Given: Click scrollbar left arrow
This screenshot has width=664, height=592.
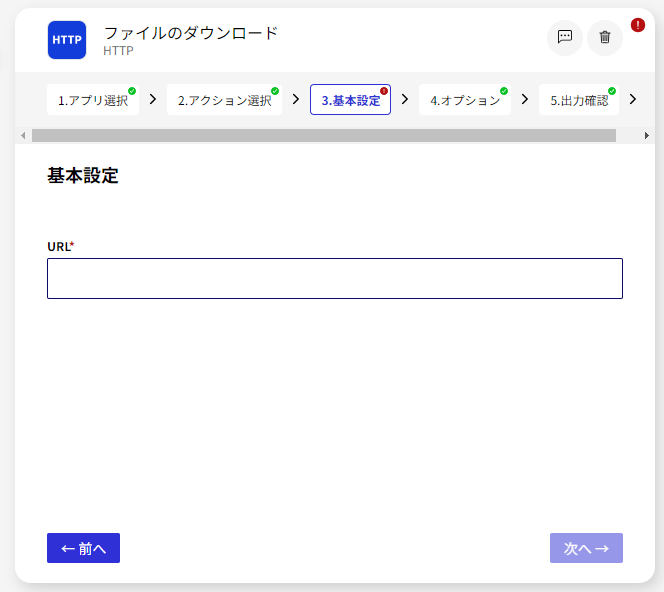Looking at the screenshot, I should click(23, 136).
